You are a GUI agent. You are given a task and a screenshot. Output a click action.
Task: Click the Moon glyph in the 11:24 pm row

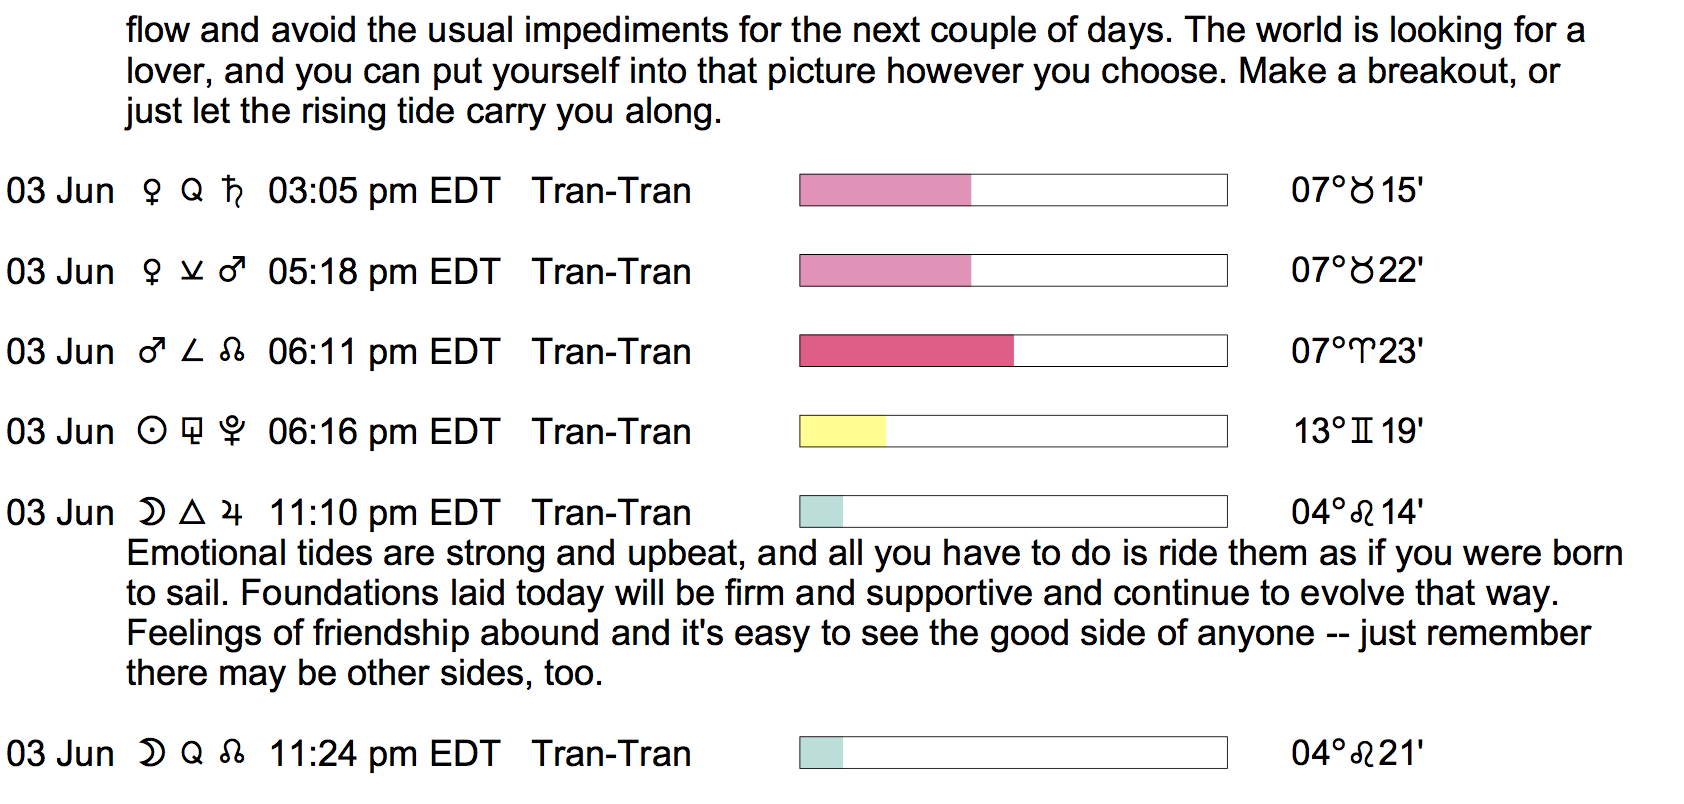tap(152, 753)
